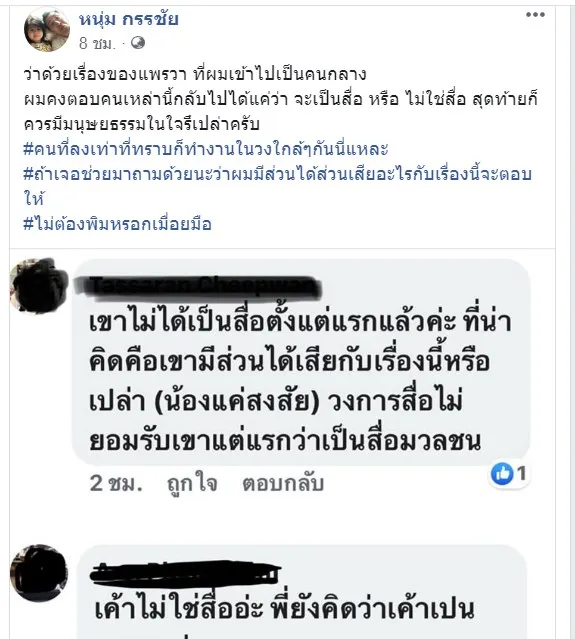Open post author's profile picture

(47, 29)
